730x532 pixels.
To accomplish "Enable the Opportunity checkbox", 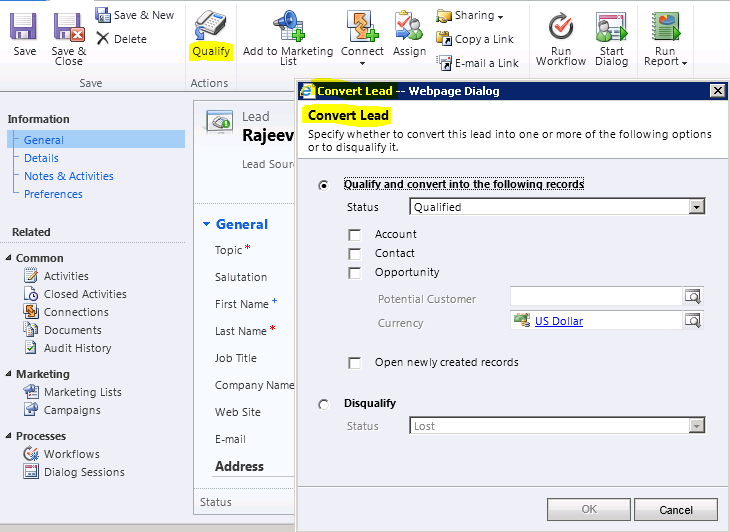I will click(354, 273).
